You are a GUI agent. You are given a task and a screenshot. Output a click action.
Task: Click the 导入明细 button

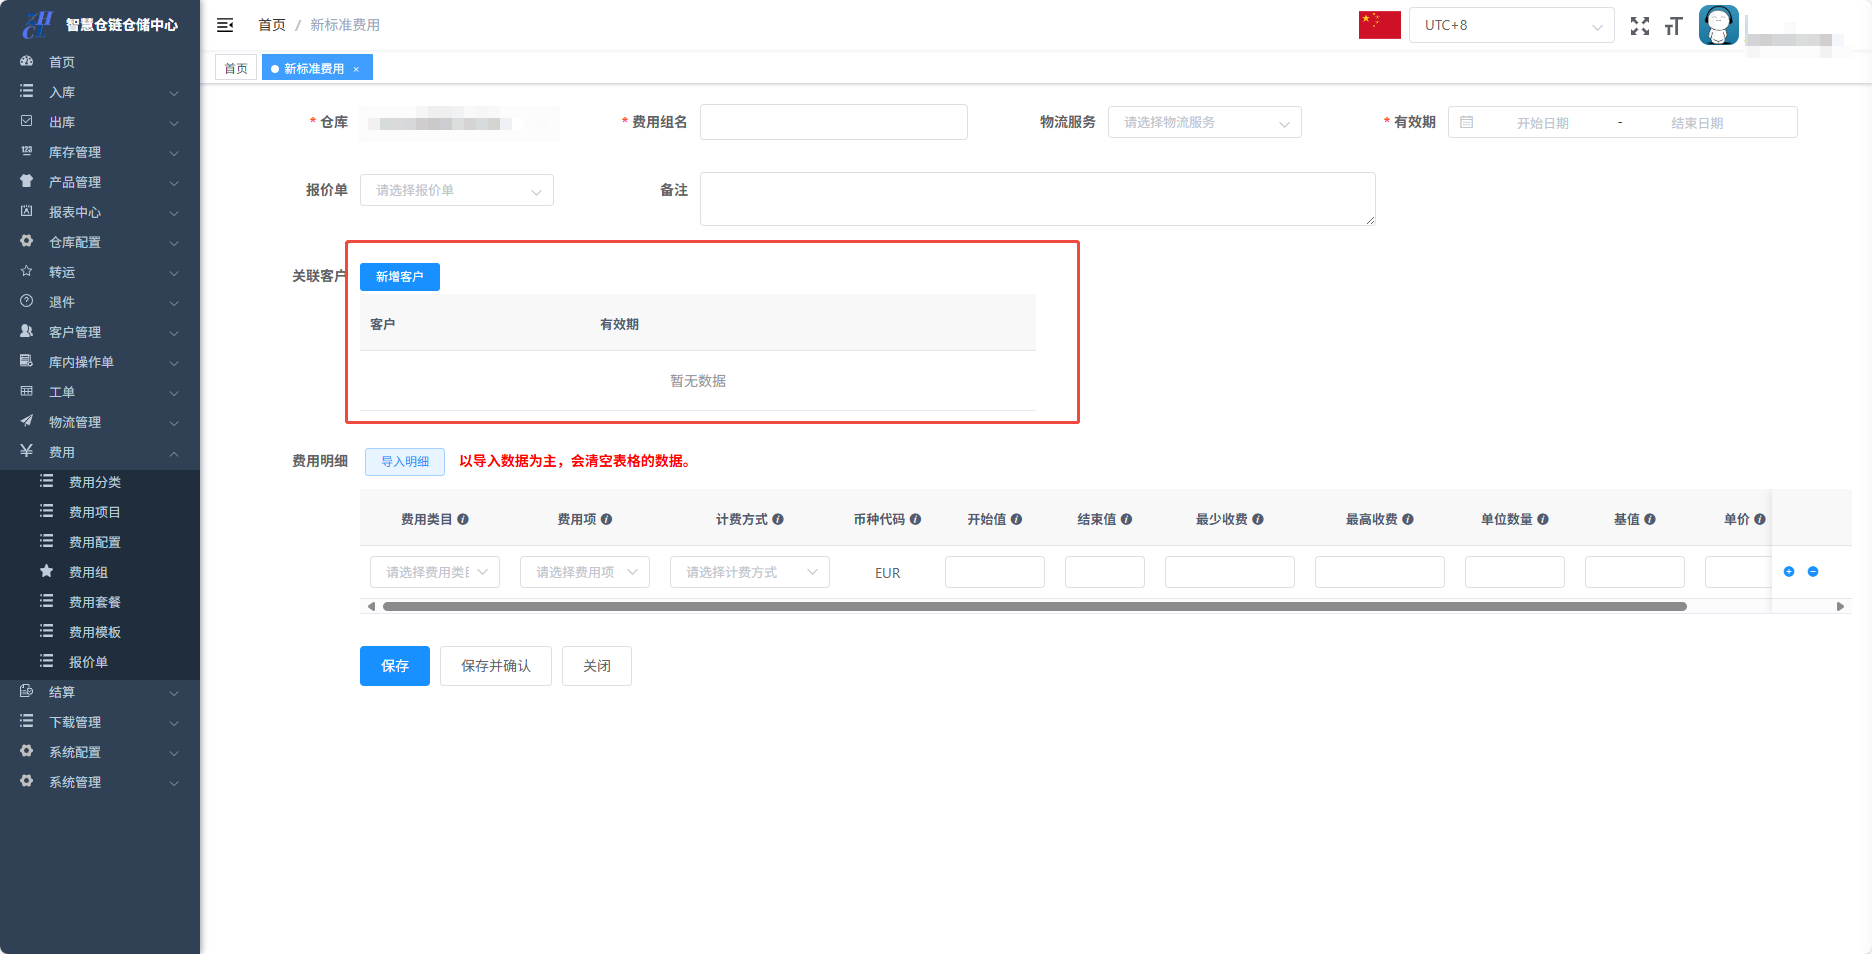coord(405,461)
